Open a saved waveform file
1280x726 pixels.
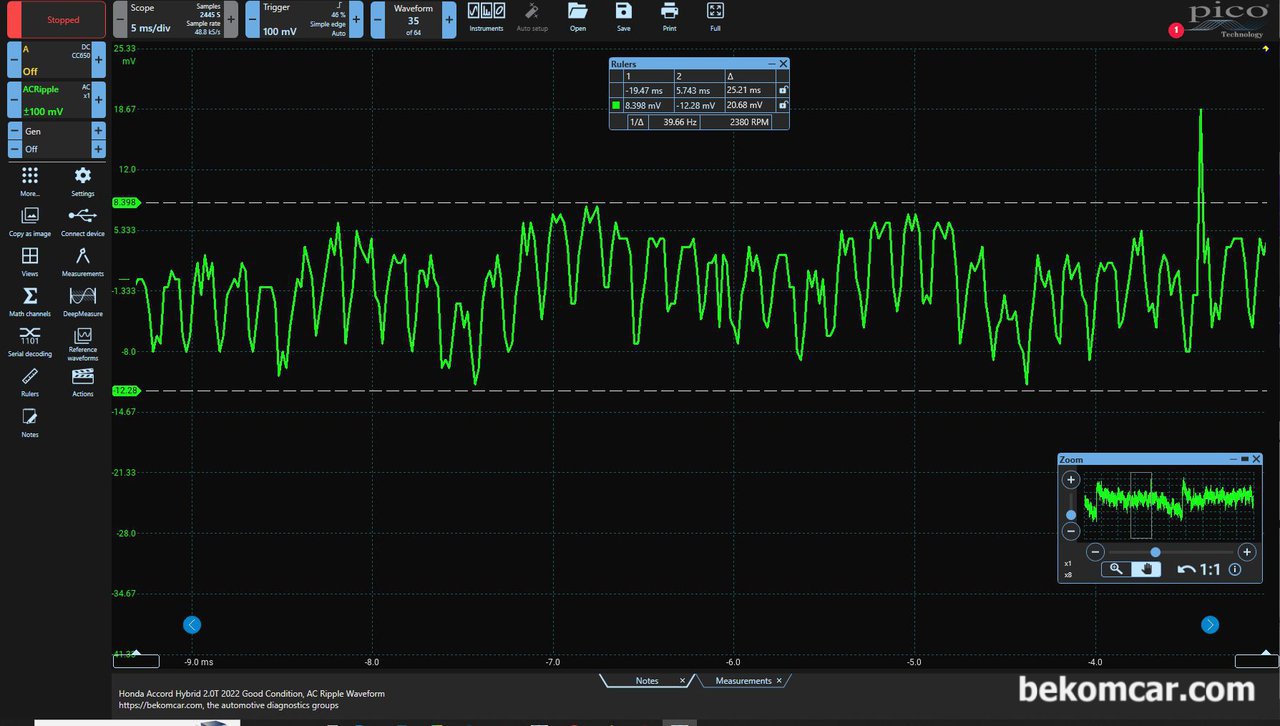click(x=578, y=15)
